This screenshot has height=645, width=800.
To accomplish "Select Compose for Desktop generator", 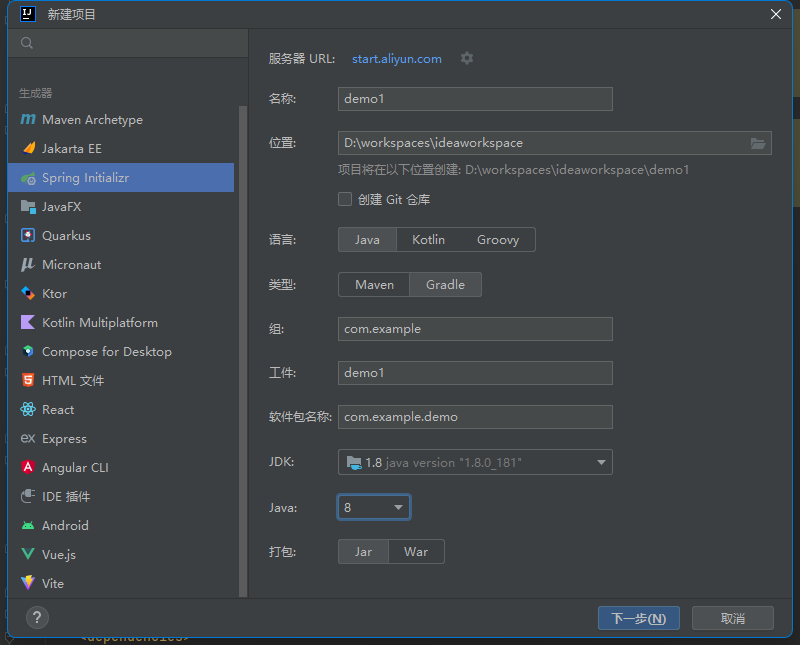I will [121, 352].
